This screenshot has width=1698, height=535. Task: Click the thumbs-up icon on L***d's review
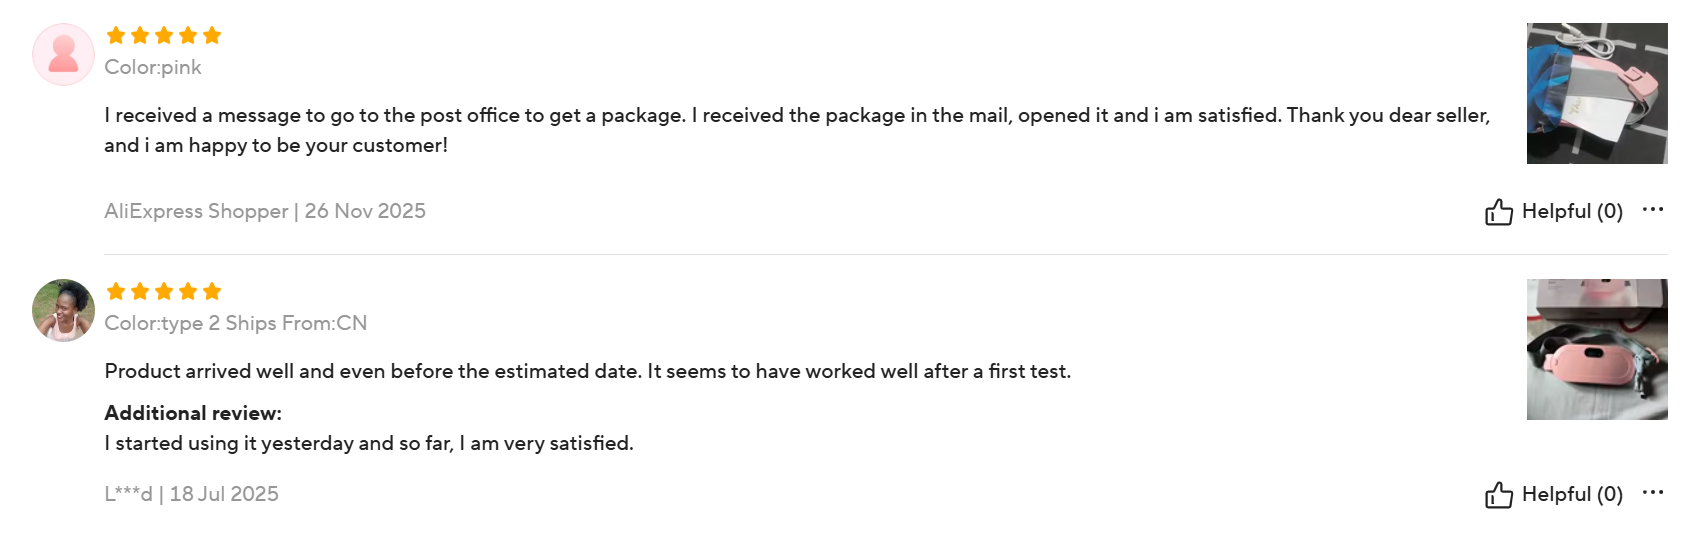click(x=1498, y=495)
